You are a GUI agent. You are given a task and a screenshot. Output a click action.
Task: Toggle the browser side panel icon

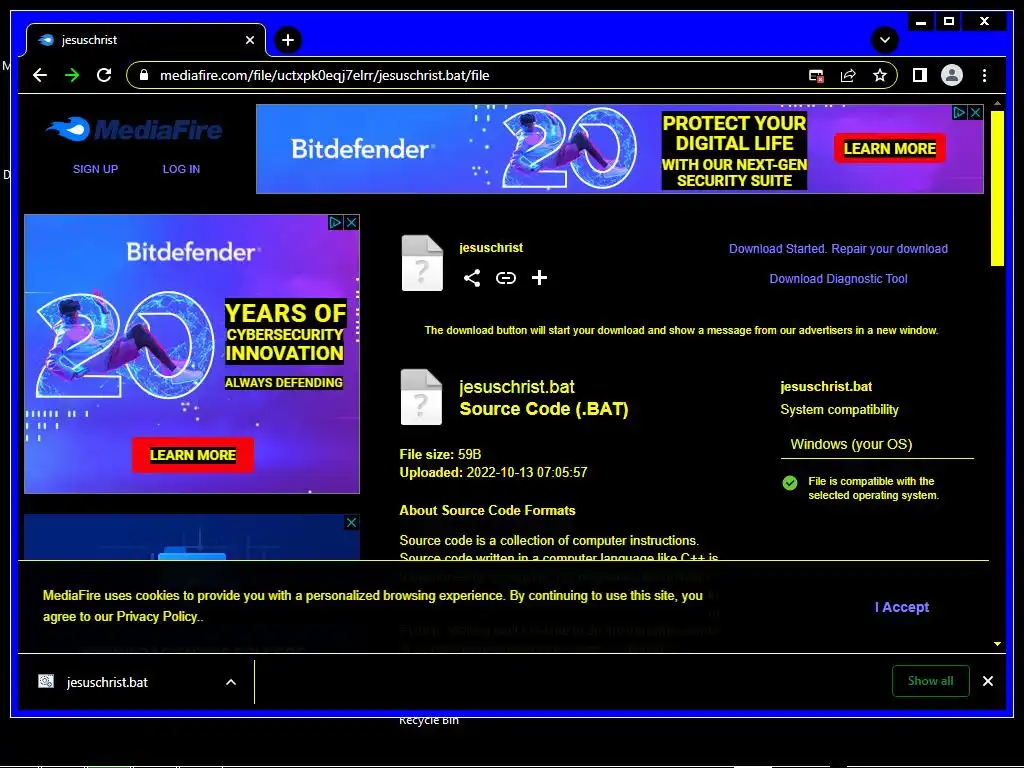pyautogui.click(x=920, y=75)
